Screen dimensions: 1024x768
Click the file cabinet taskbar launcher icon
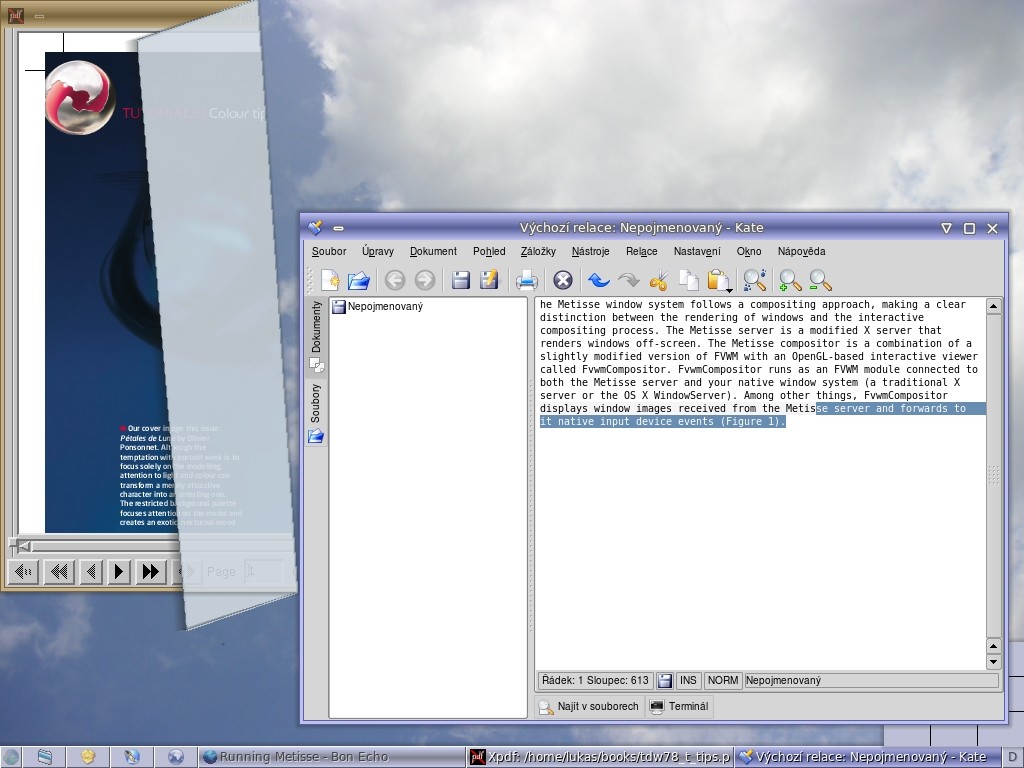pyautogui.click(x=44, y=757)
